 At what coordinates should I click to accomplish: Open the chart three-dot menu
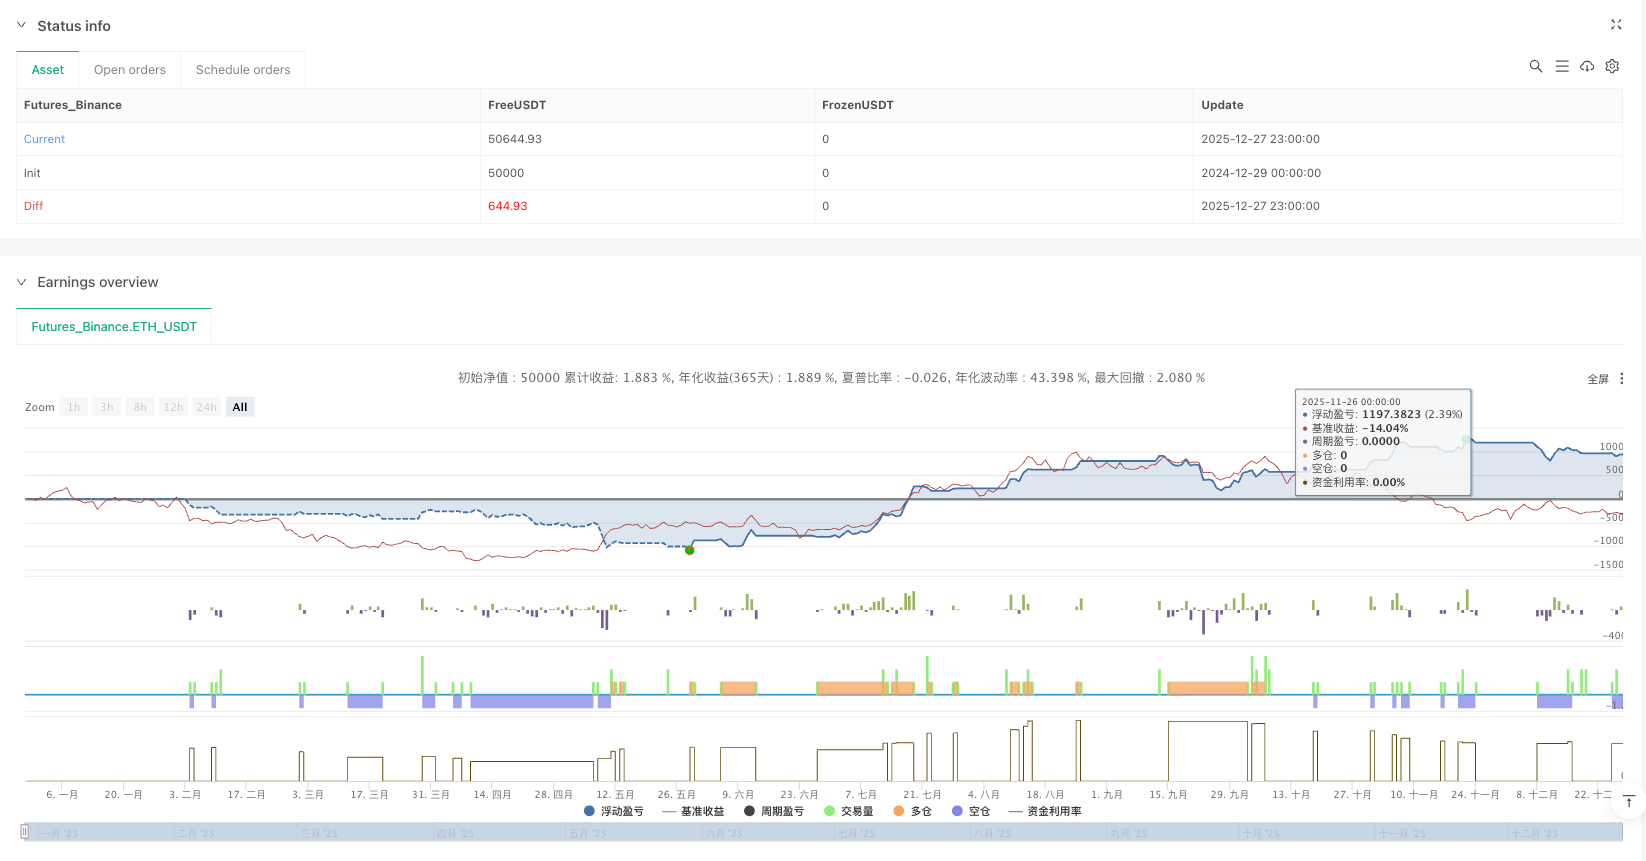1622,379
